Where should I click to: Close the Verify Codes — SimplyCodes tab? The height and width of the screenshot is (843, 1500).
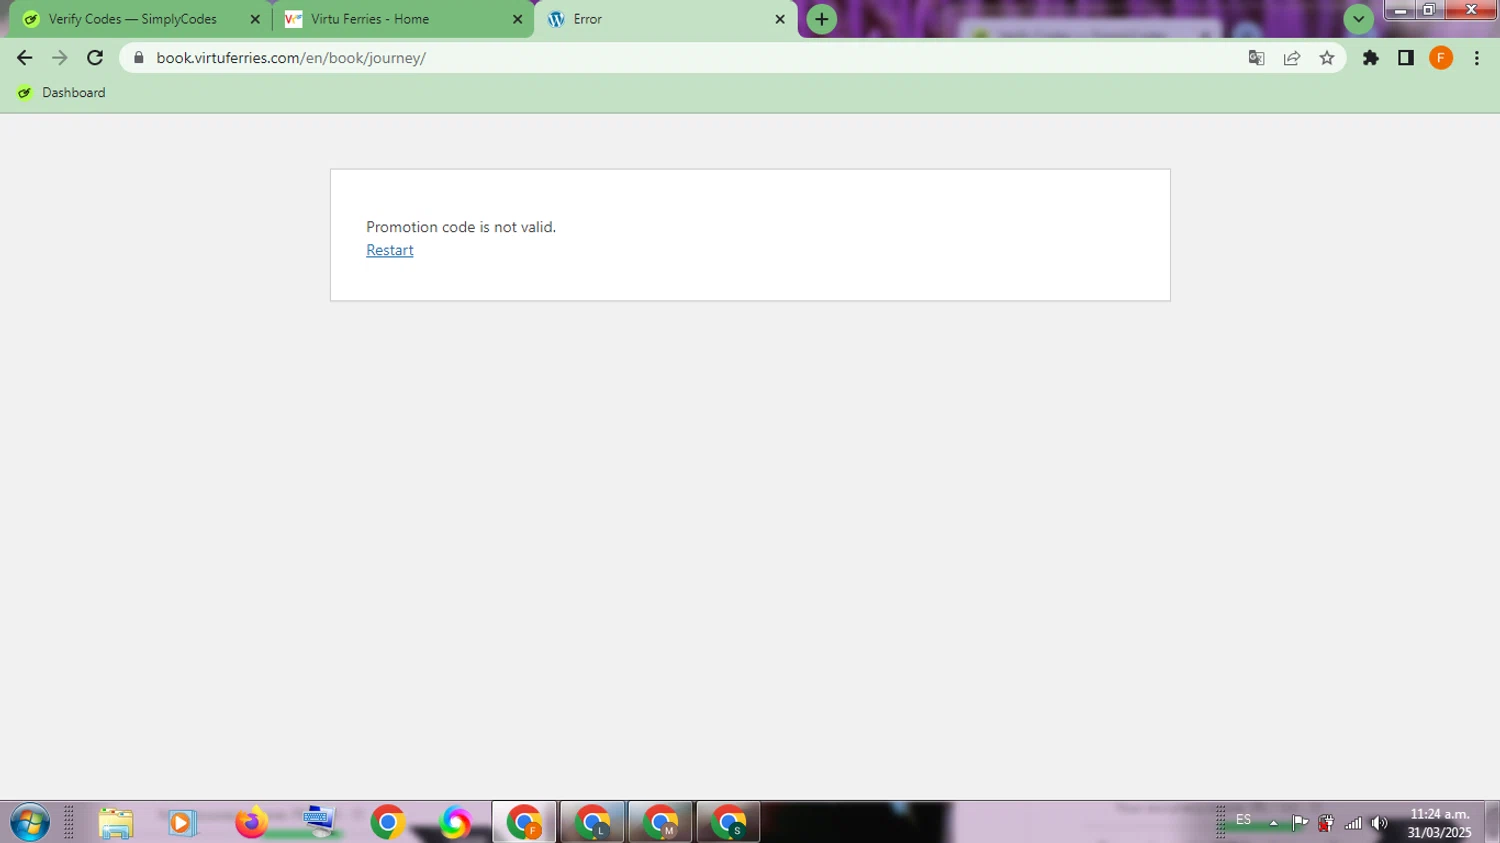click(255, 19)
